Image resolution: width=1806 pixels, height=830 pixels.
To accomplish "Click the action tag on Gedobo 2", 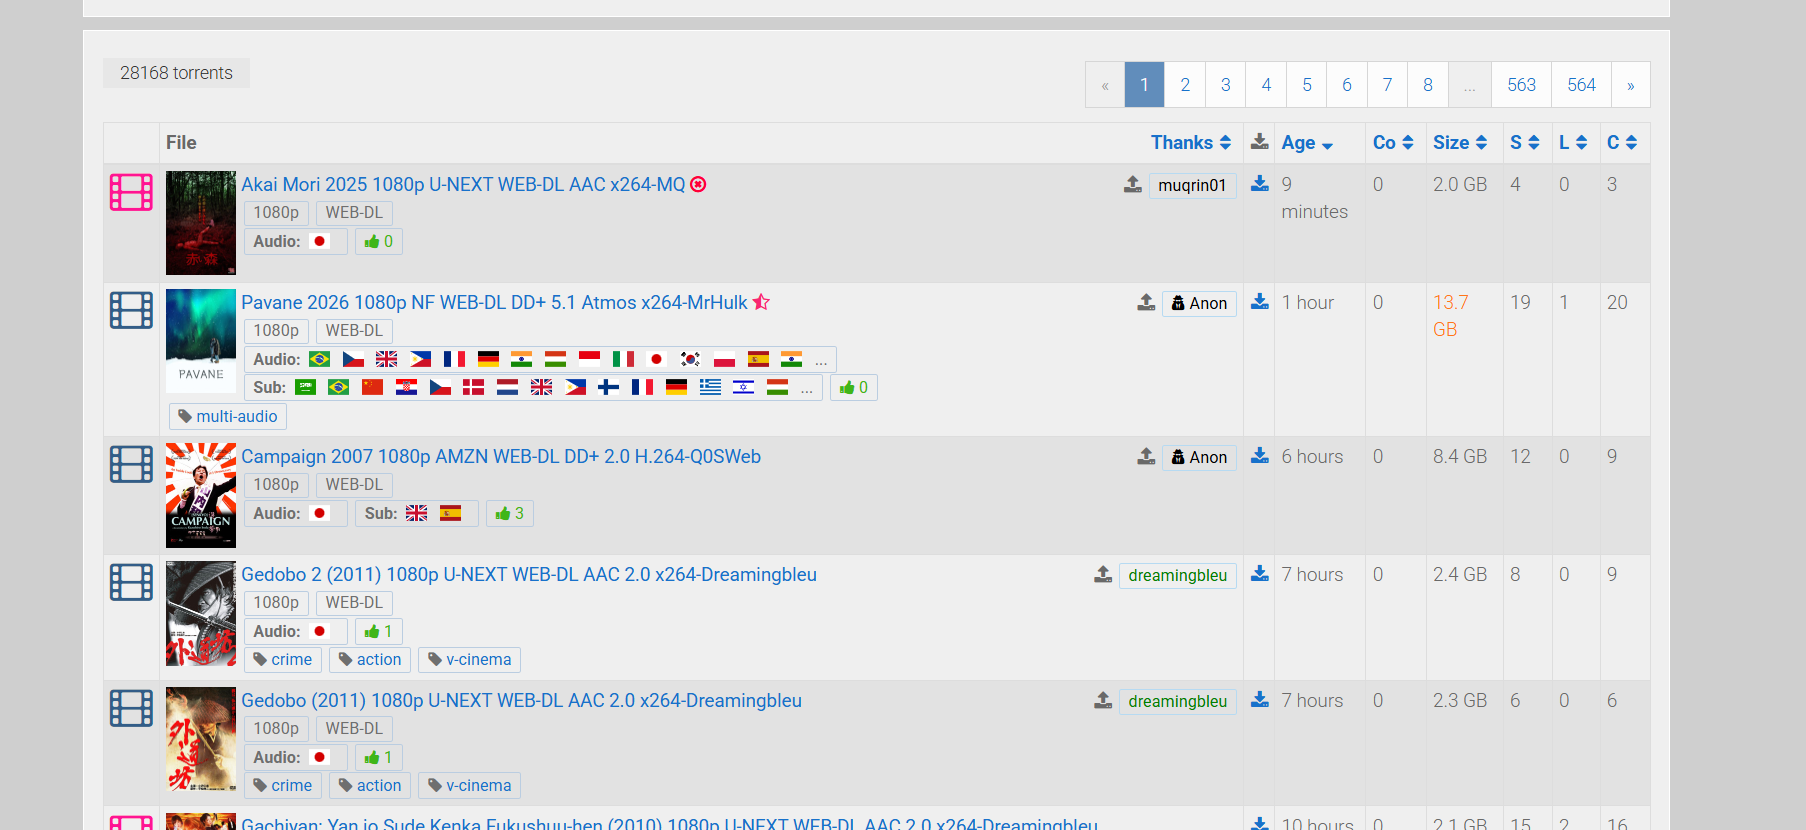I will [370, 659].
